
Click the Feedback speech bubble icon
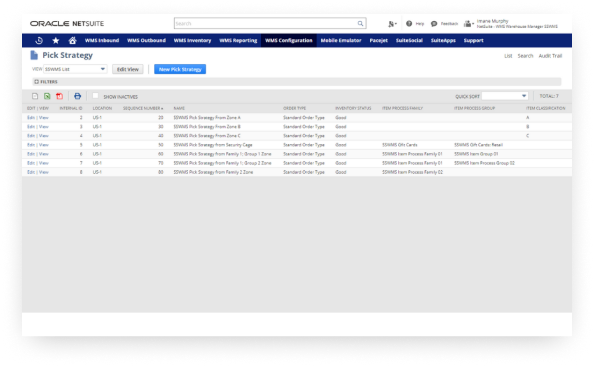tap(434, 24)
